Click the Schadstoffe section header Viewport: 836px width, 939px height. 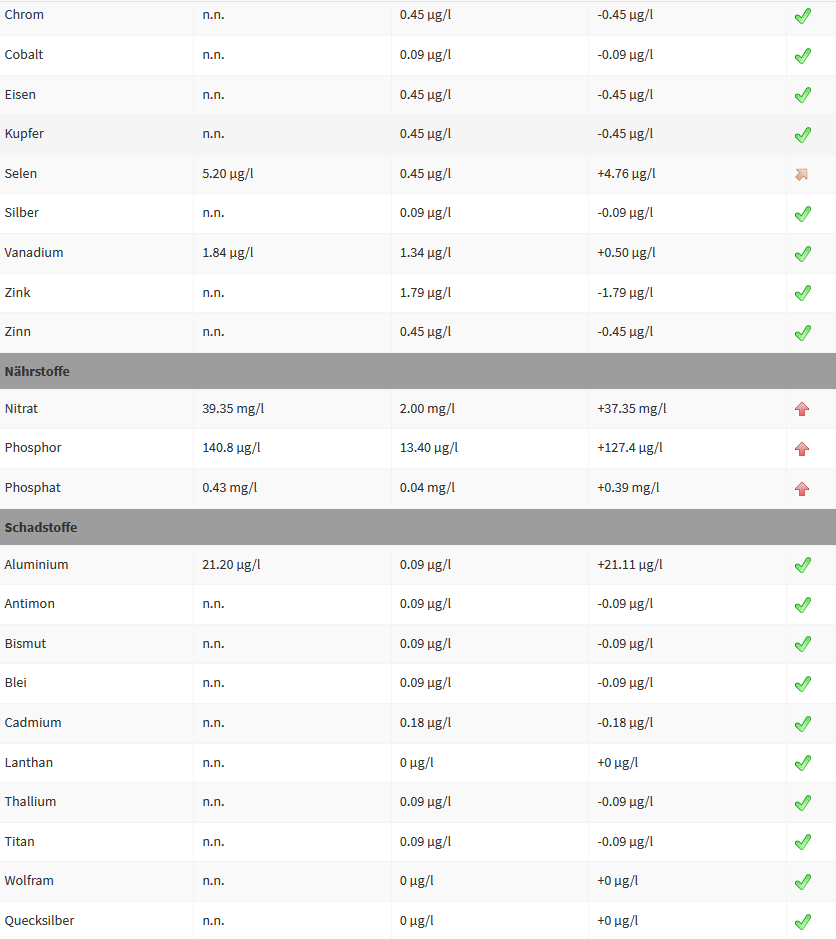click(x=41, y=527)
